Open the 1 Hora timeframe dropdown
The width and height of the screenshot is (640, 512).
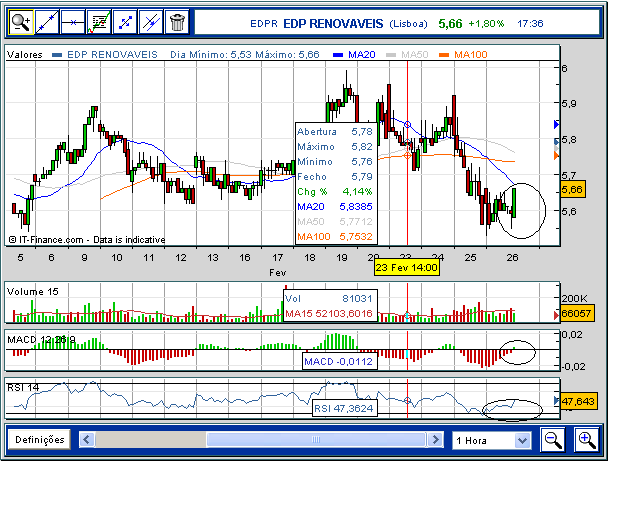[x=492, y=441]
